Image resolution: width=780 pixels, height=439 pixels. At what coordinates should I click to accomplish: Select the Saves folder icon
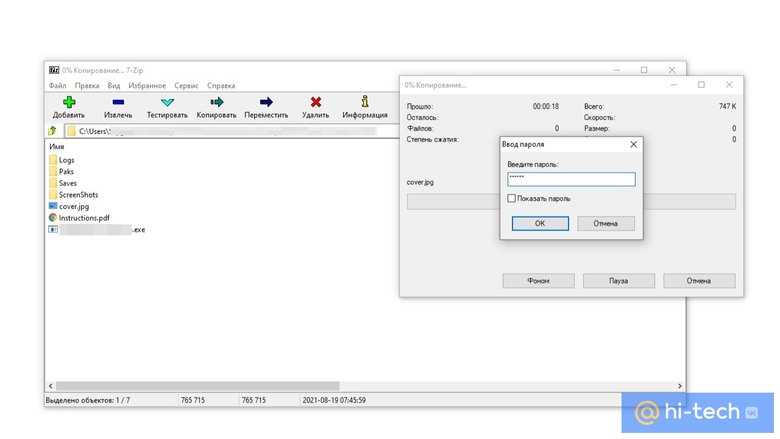[x=53, y=183]
